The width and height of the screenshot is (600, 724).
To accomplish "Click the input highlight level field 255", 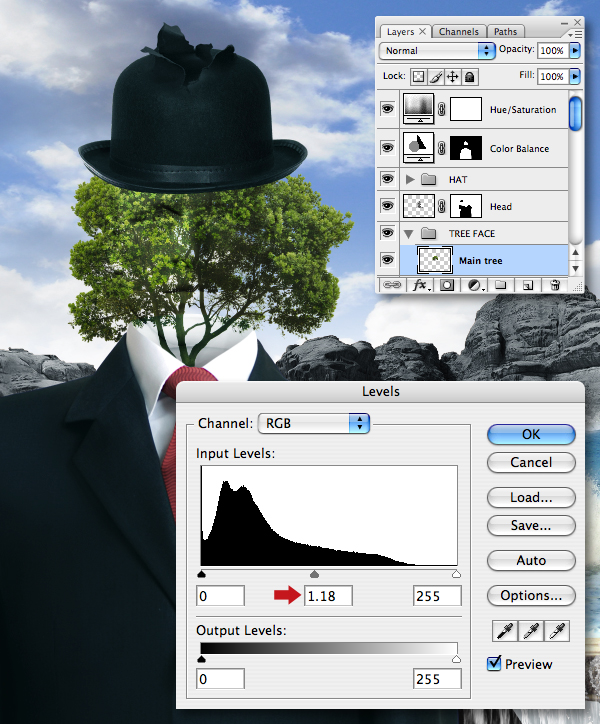I will coord(437,596).
